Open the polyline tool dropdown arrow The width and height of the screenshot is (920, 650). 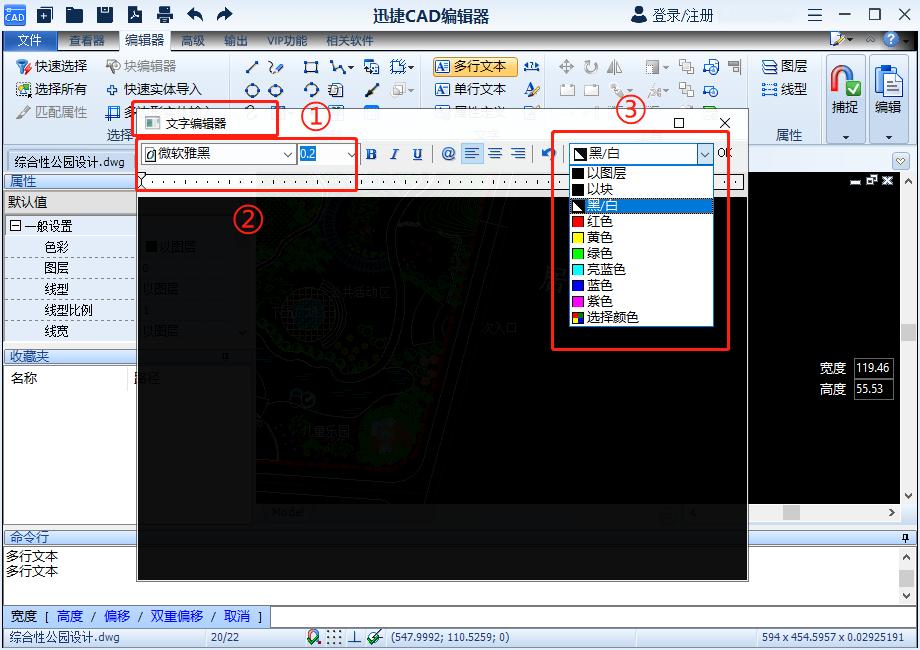tap(351, 67)
